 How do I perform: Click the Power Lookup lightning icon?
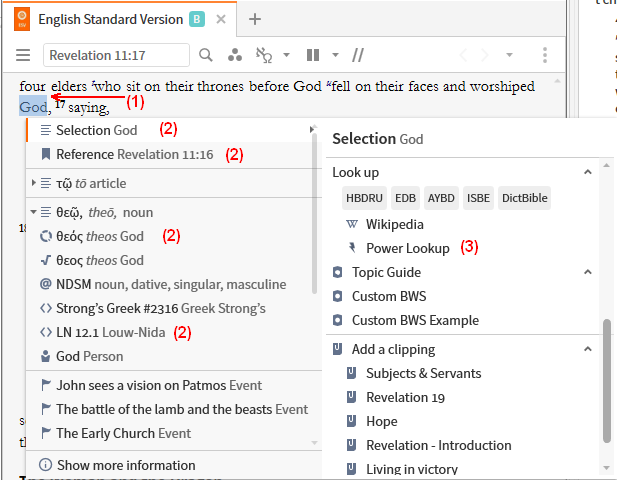[352, 247]
